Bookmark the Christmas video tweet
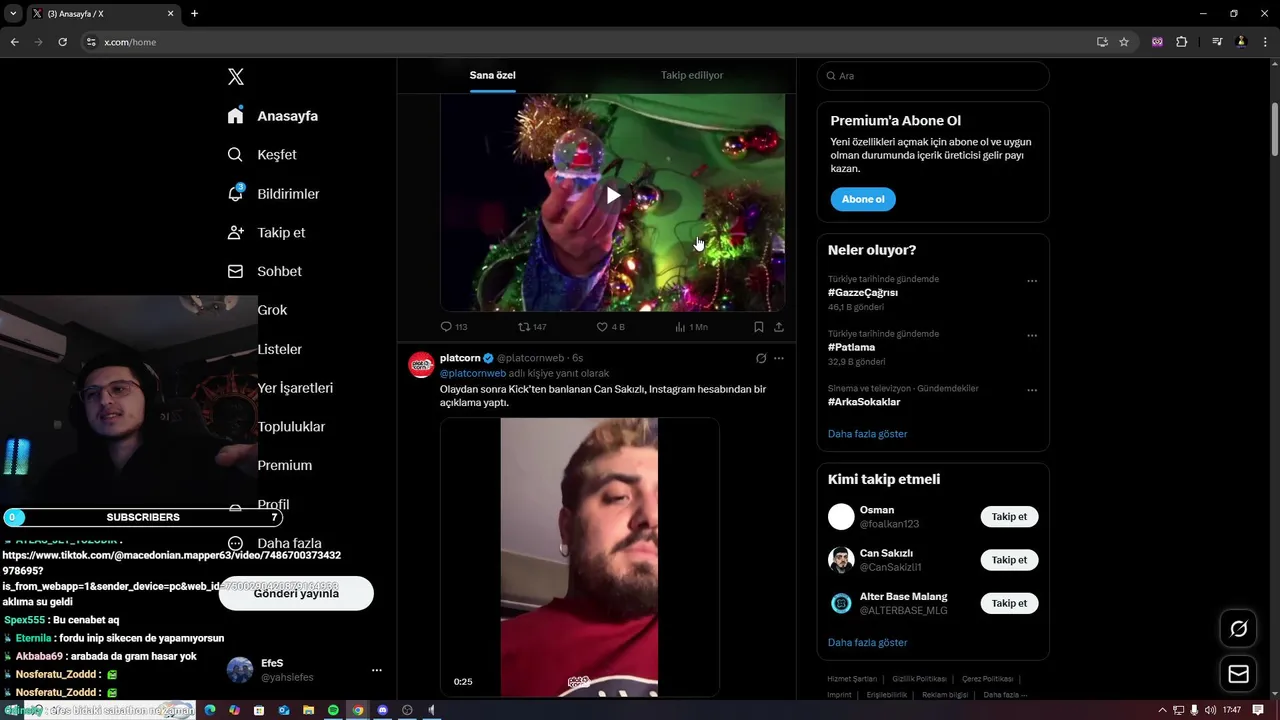1280x720 pixels. 759,327
